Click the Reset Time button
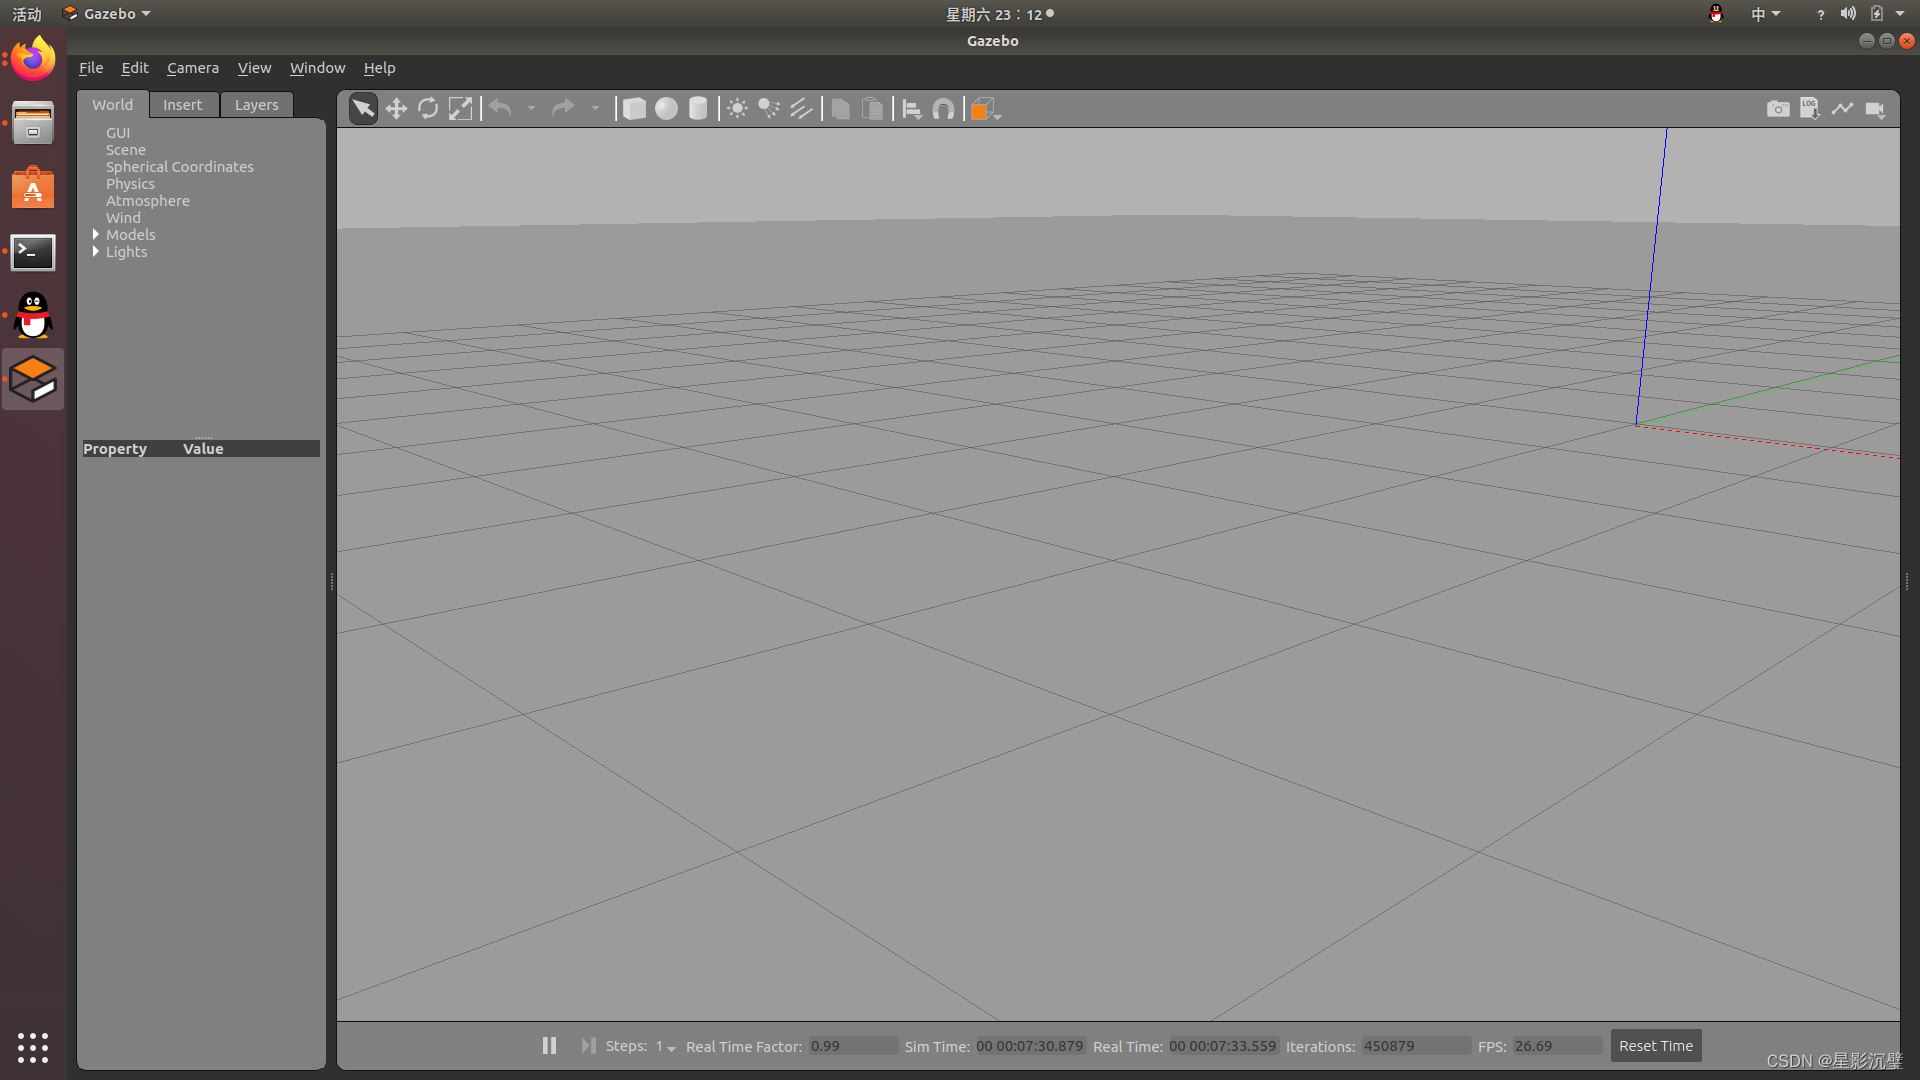This screenshot has height=1080, width=1920. pyautogui.click(x=1655, y=1046)
